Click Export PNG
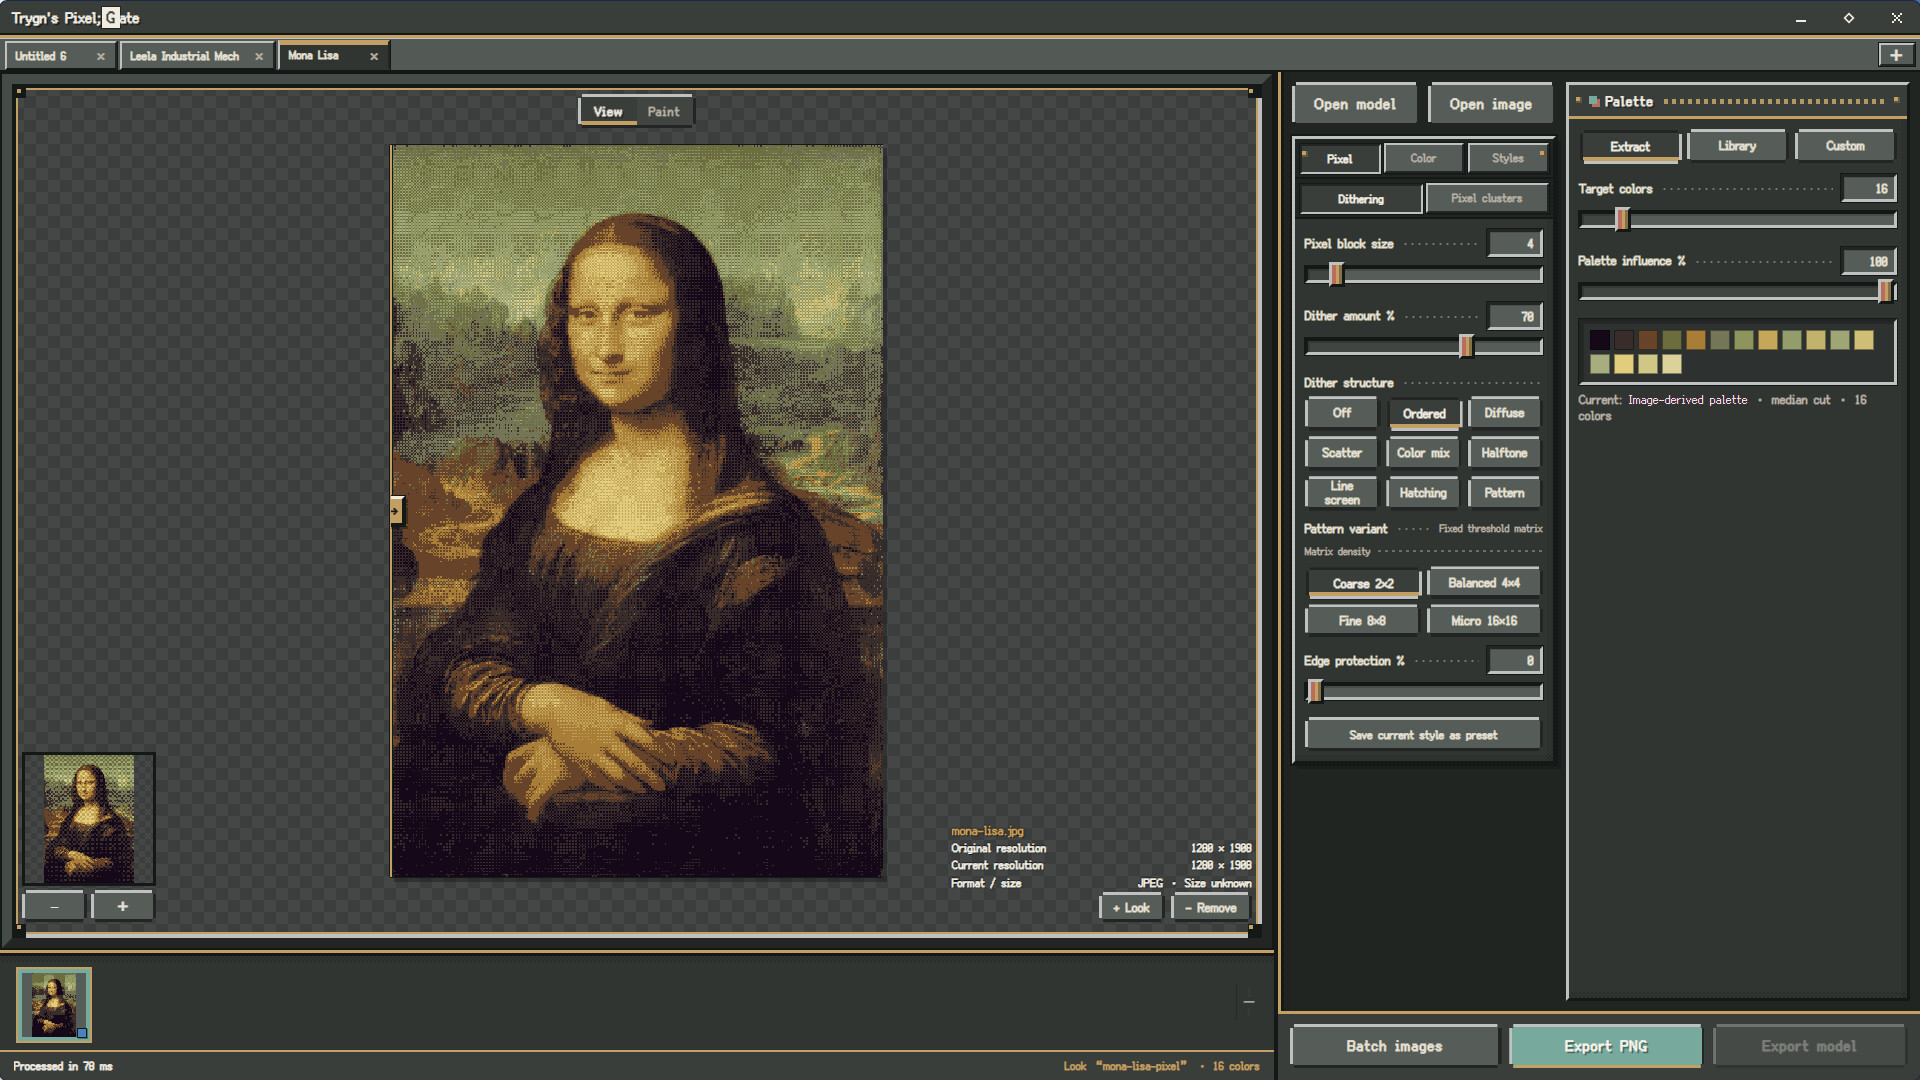The width and height of the screenshot is (1920, 1080). [x=1605, y=1046]
